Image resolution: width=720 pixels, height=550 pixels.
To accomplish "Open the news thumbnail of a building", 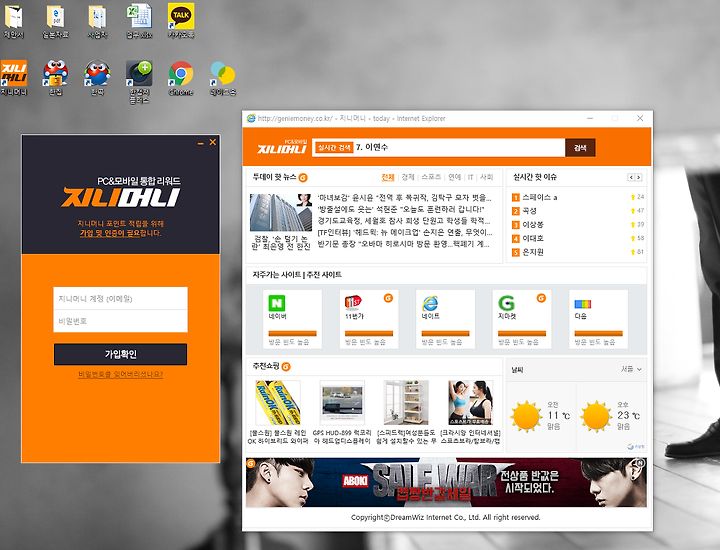I will [281, 212].
